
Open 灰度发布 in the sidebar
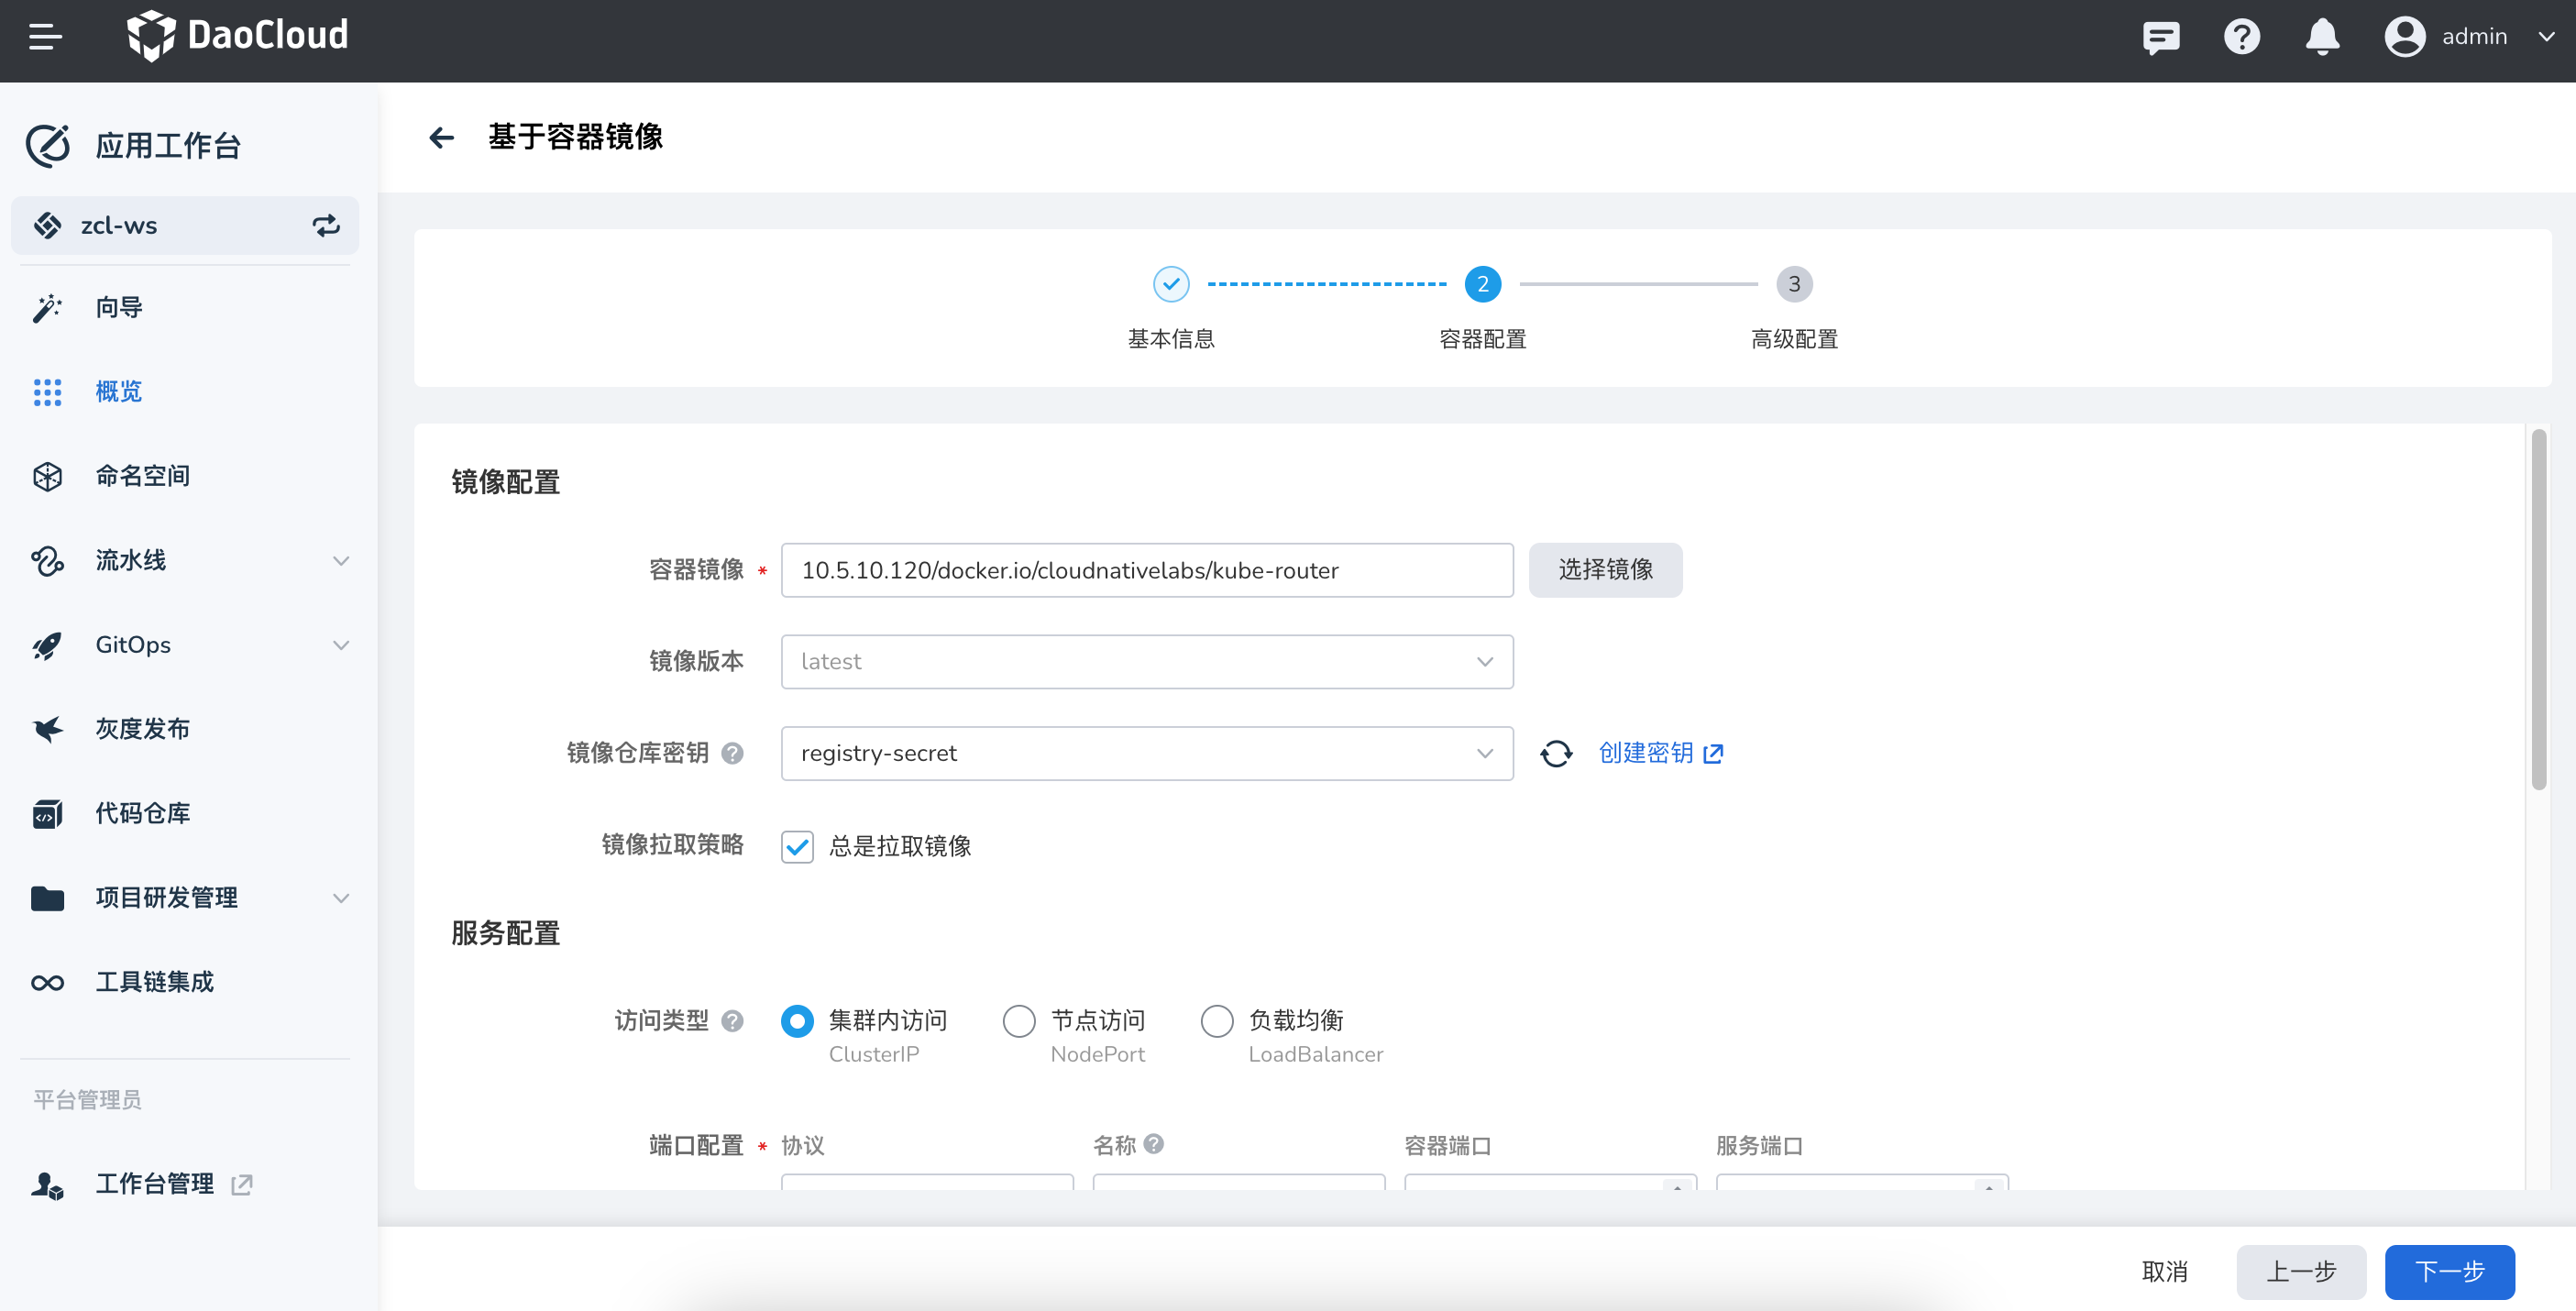pos(142,729)
